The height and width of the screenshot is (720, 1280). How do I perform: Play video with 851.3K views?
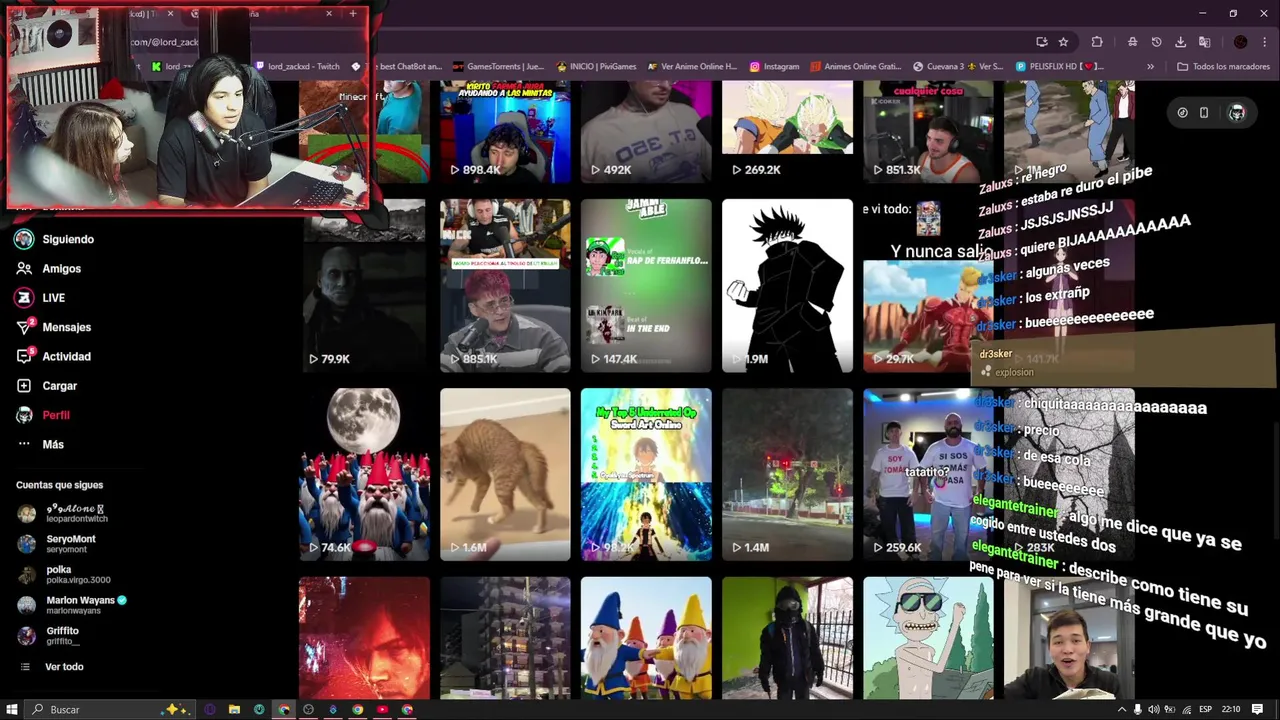[x=928, y=132]
